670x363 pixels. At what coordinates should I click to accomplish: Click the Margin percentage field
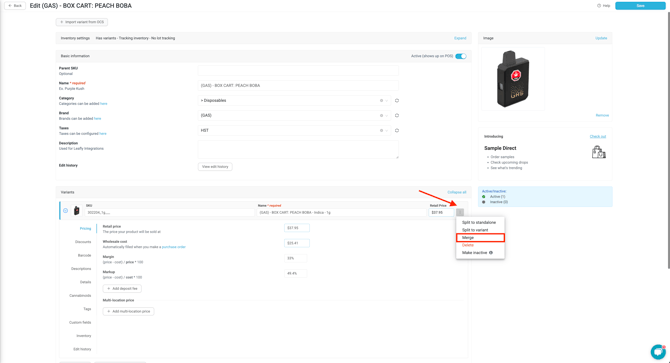[x=295, y=258]
